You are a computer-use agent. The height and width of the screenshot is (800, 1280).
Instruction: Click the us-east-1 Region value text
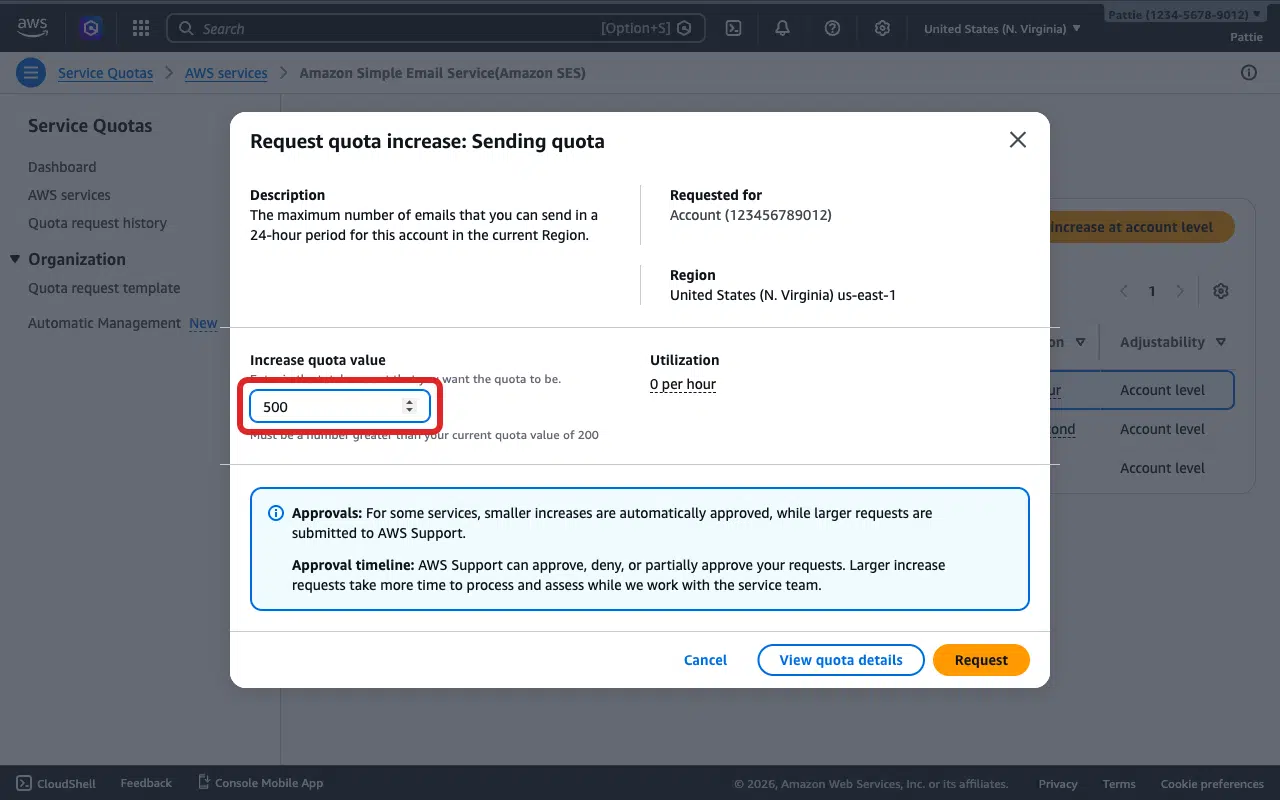coord(783,295)
